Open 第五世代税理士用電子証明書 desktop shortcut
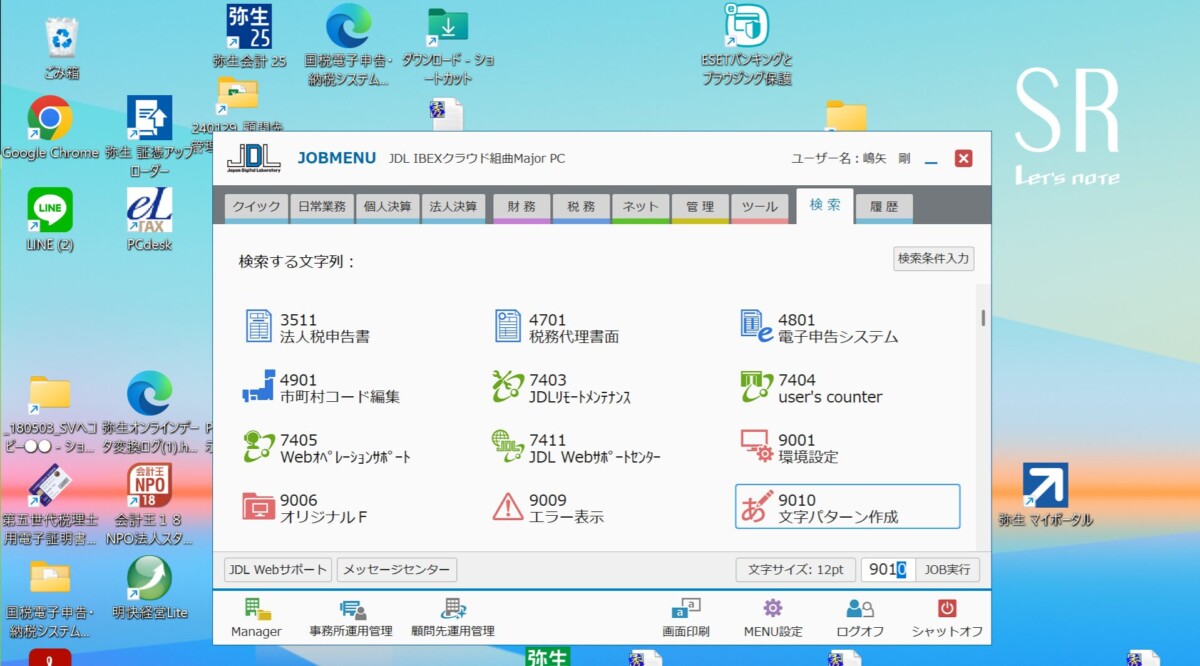Image resolution: width=1200 pixels, height=666 pixels. pos(50,503)
